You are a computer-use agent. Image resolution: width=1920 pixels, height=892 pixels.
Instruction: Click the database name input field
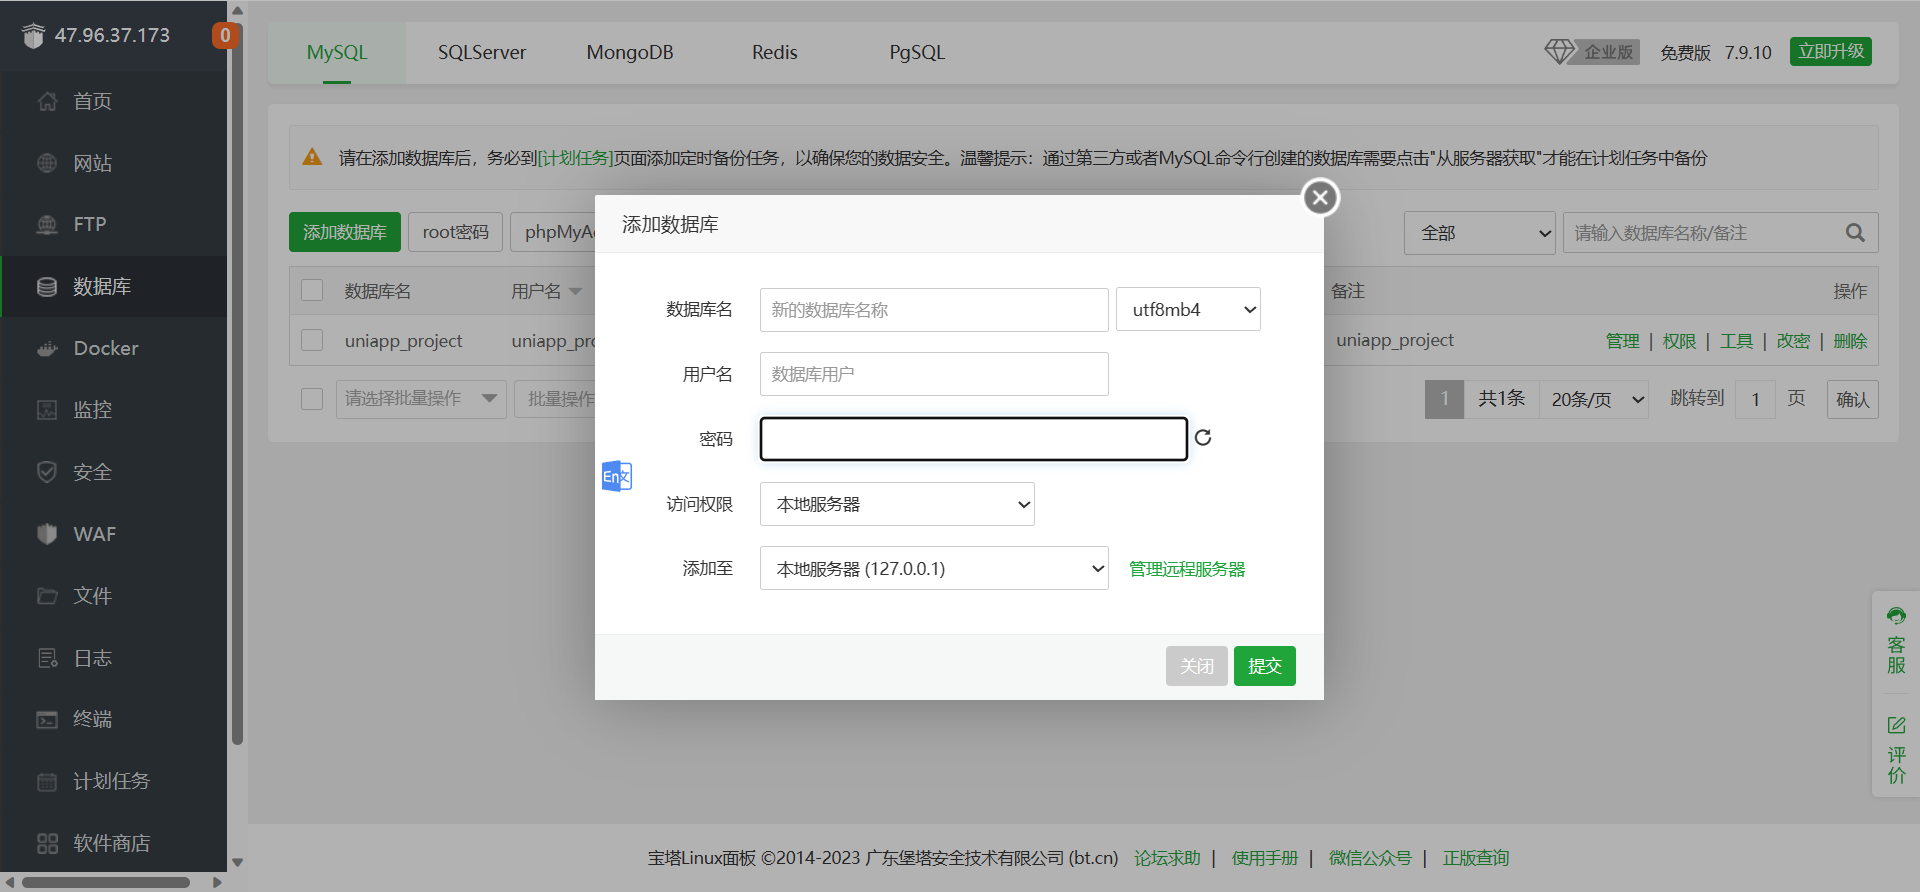(x=933, y=310)
